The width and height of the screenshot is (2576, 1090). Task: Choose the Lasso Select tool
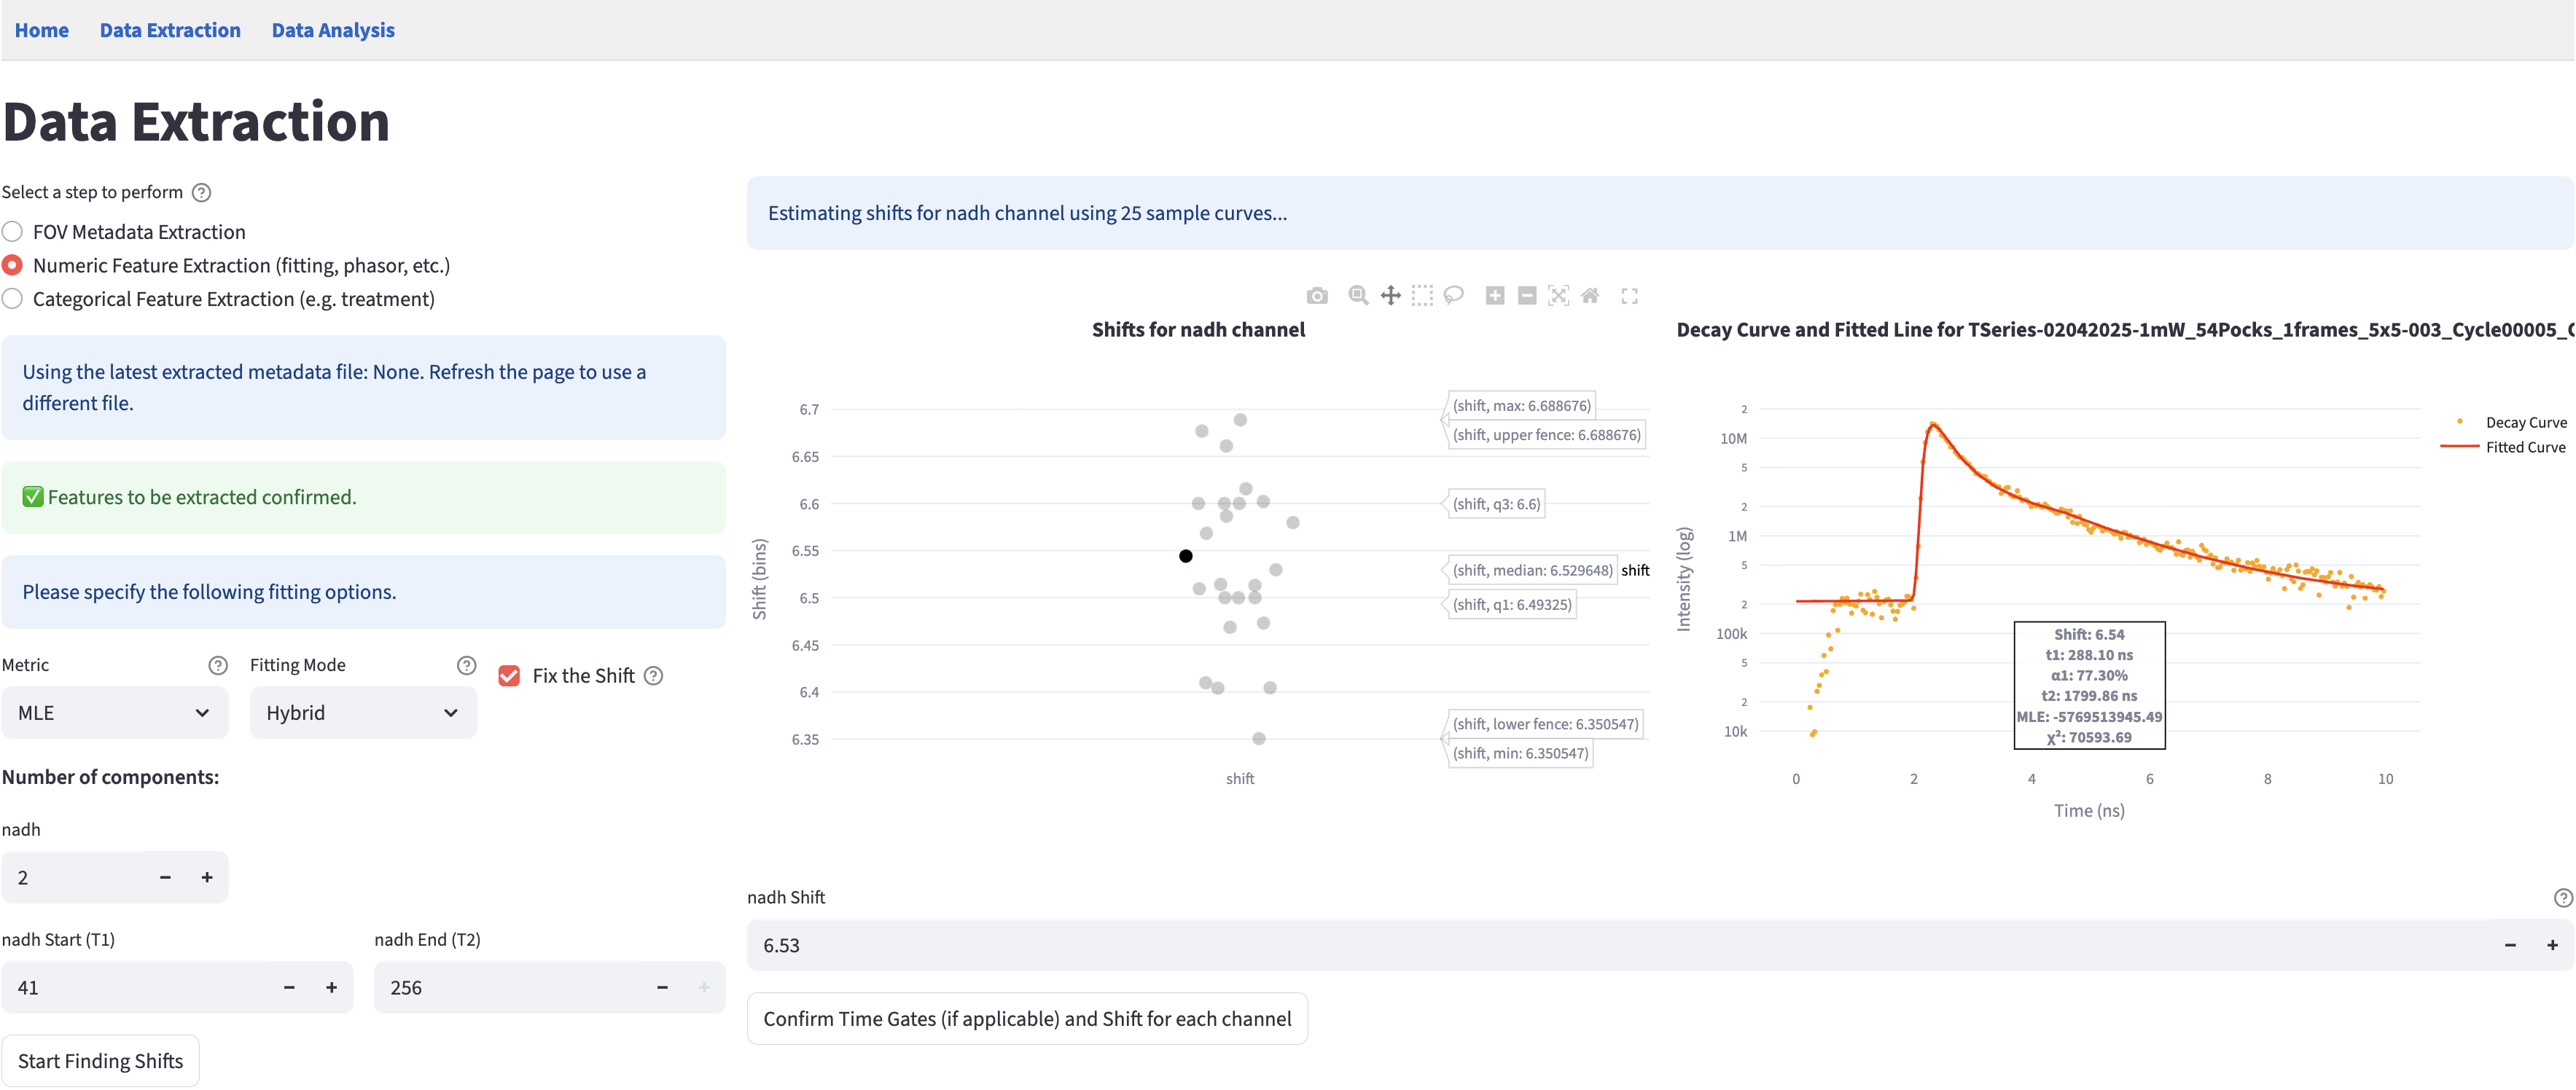pyautogui.click(x=1454, y=296)
